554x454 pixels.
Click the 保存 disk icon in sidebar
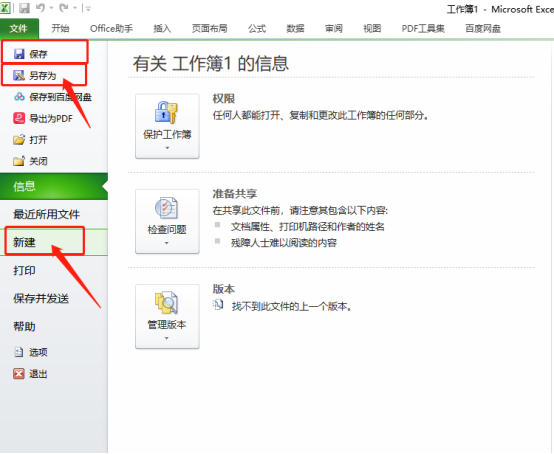[x=19, y=54]
